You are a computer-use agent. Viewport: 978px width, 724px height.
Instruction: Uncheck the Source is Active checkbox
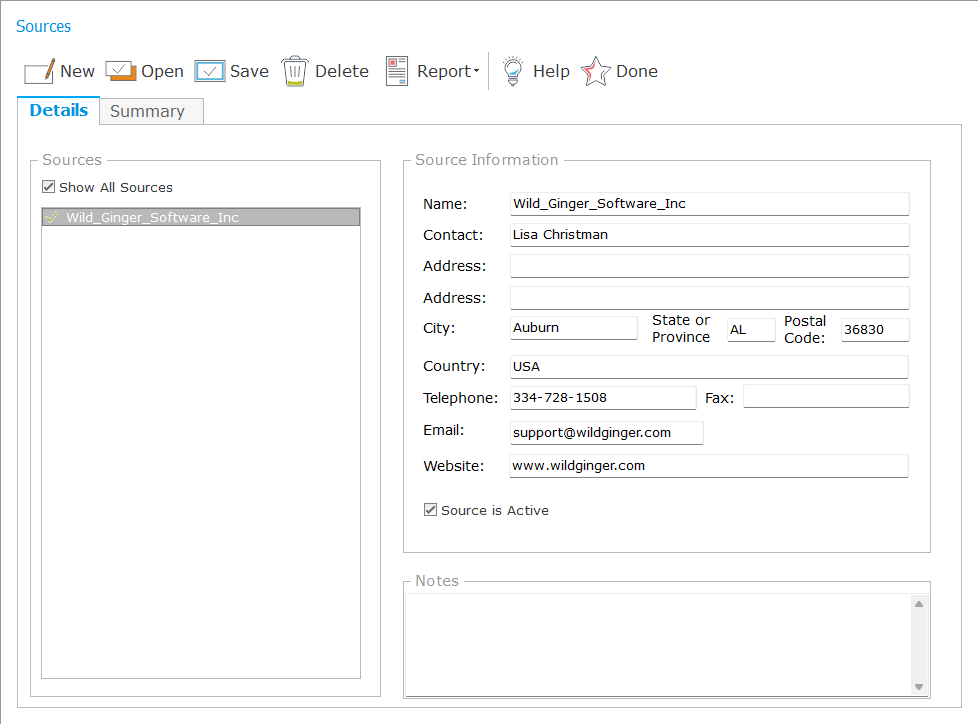430,510
